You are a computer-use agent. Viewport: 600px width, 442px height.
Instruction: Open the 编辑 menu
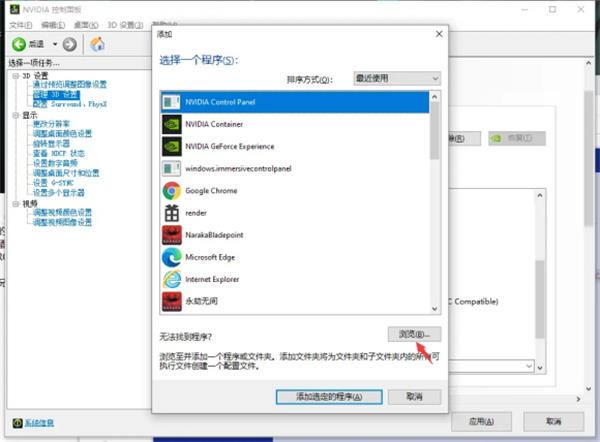(x=53, y=25)
